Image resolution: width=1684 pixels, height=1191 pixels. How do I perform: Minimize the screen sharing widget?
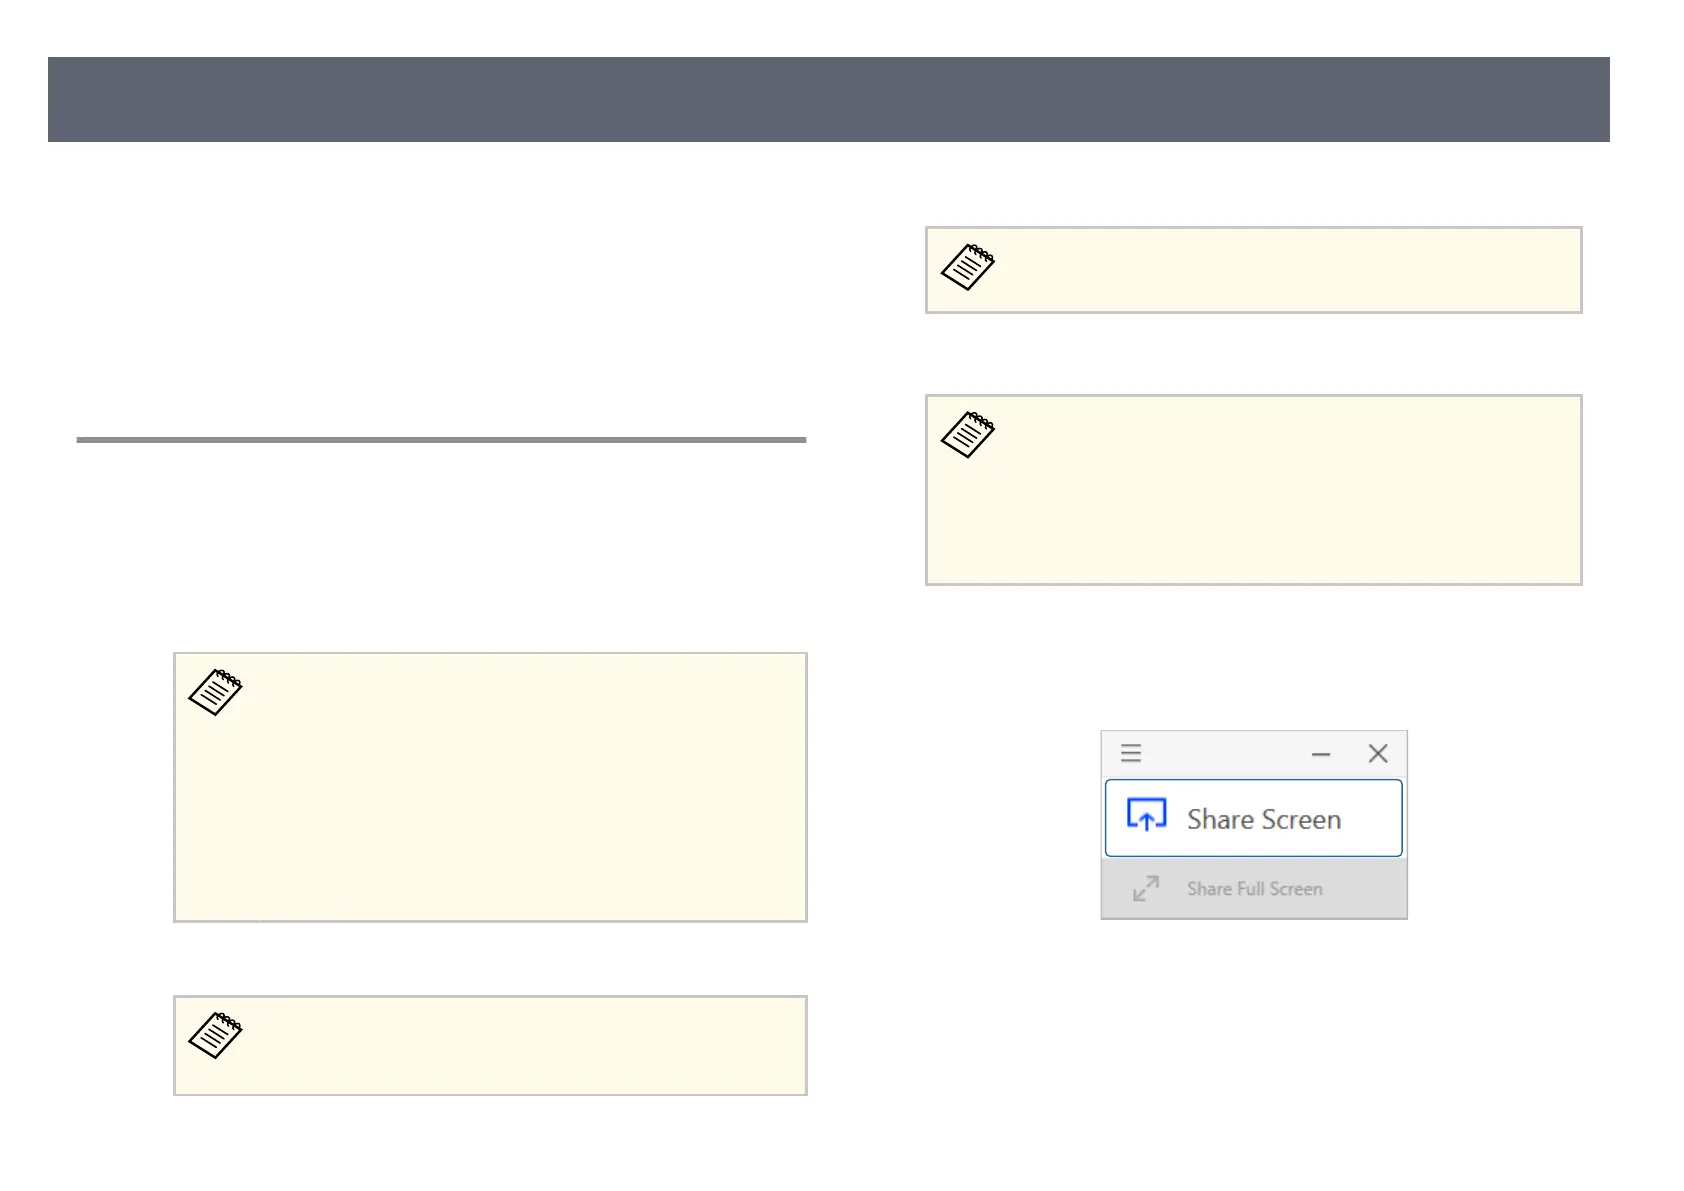[1321, 754]
